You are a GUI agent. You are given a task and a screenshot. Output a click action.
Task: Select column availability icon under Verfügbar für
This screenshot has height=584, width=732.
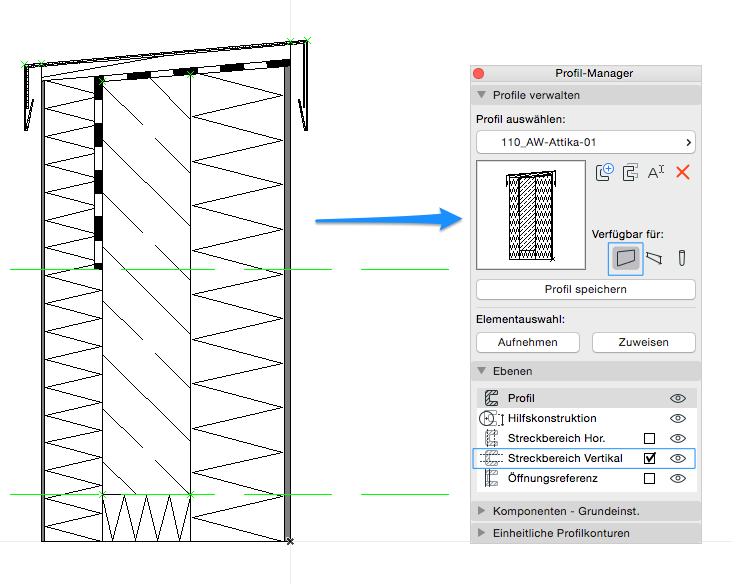point(682,258)
